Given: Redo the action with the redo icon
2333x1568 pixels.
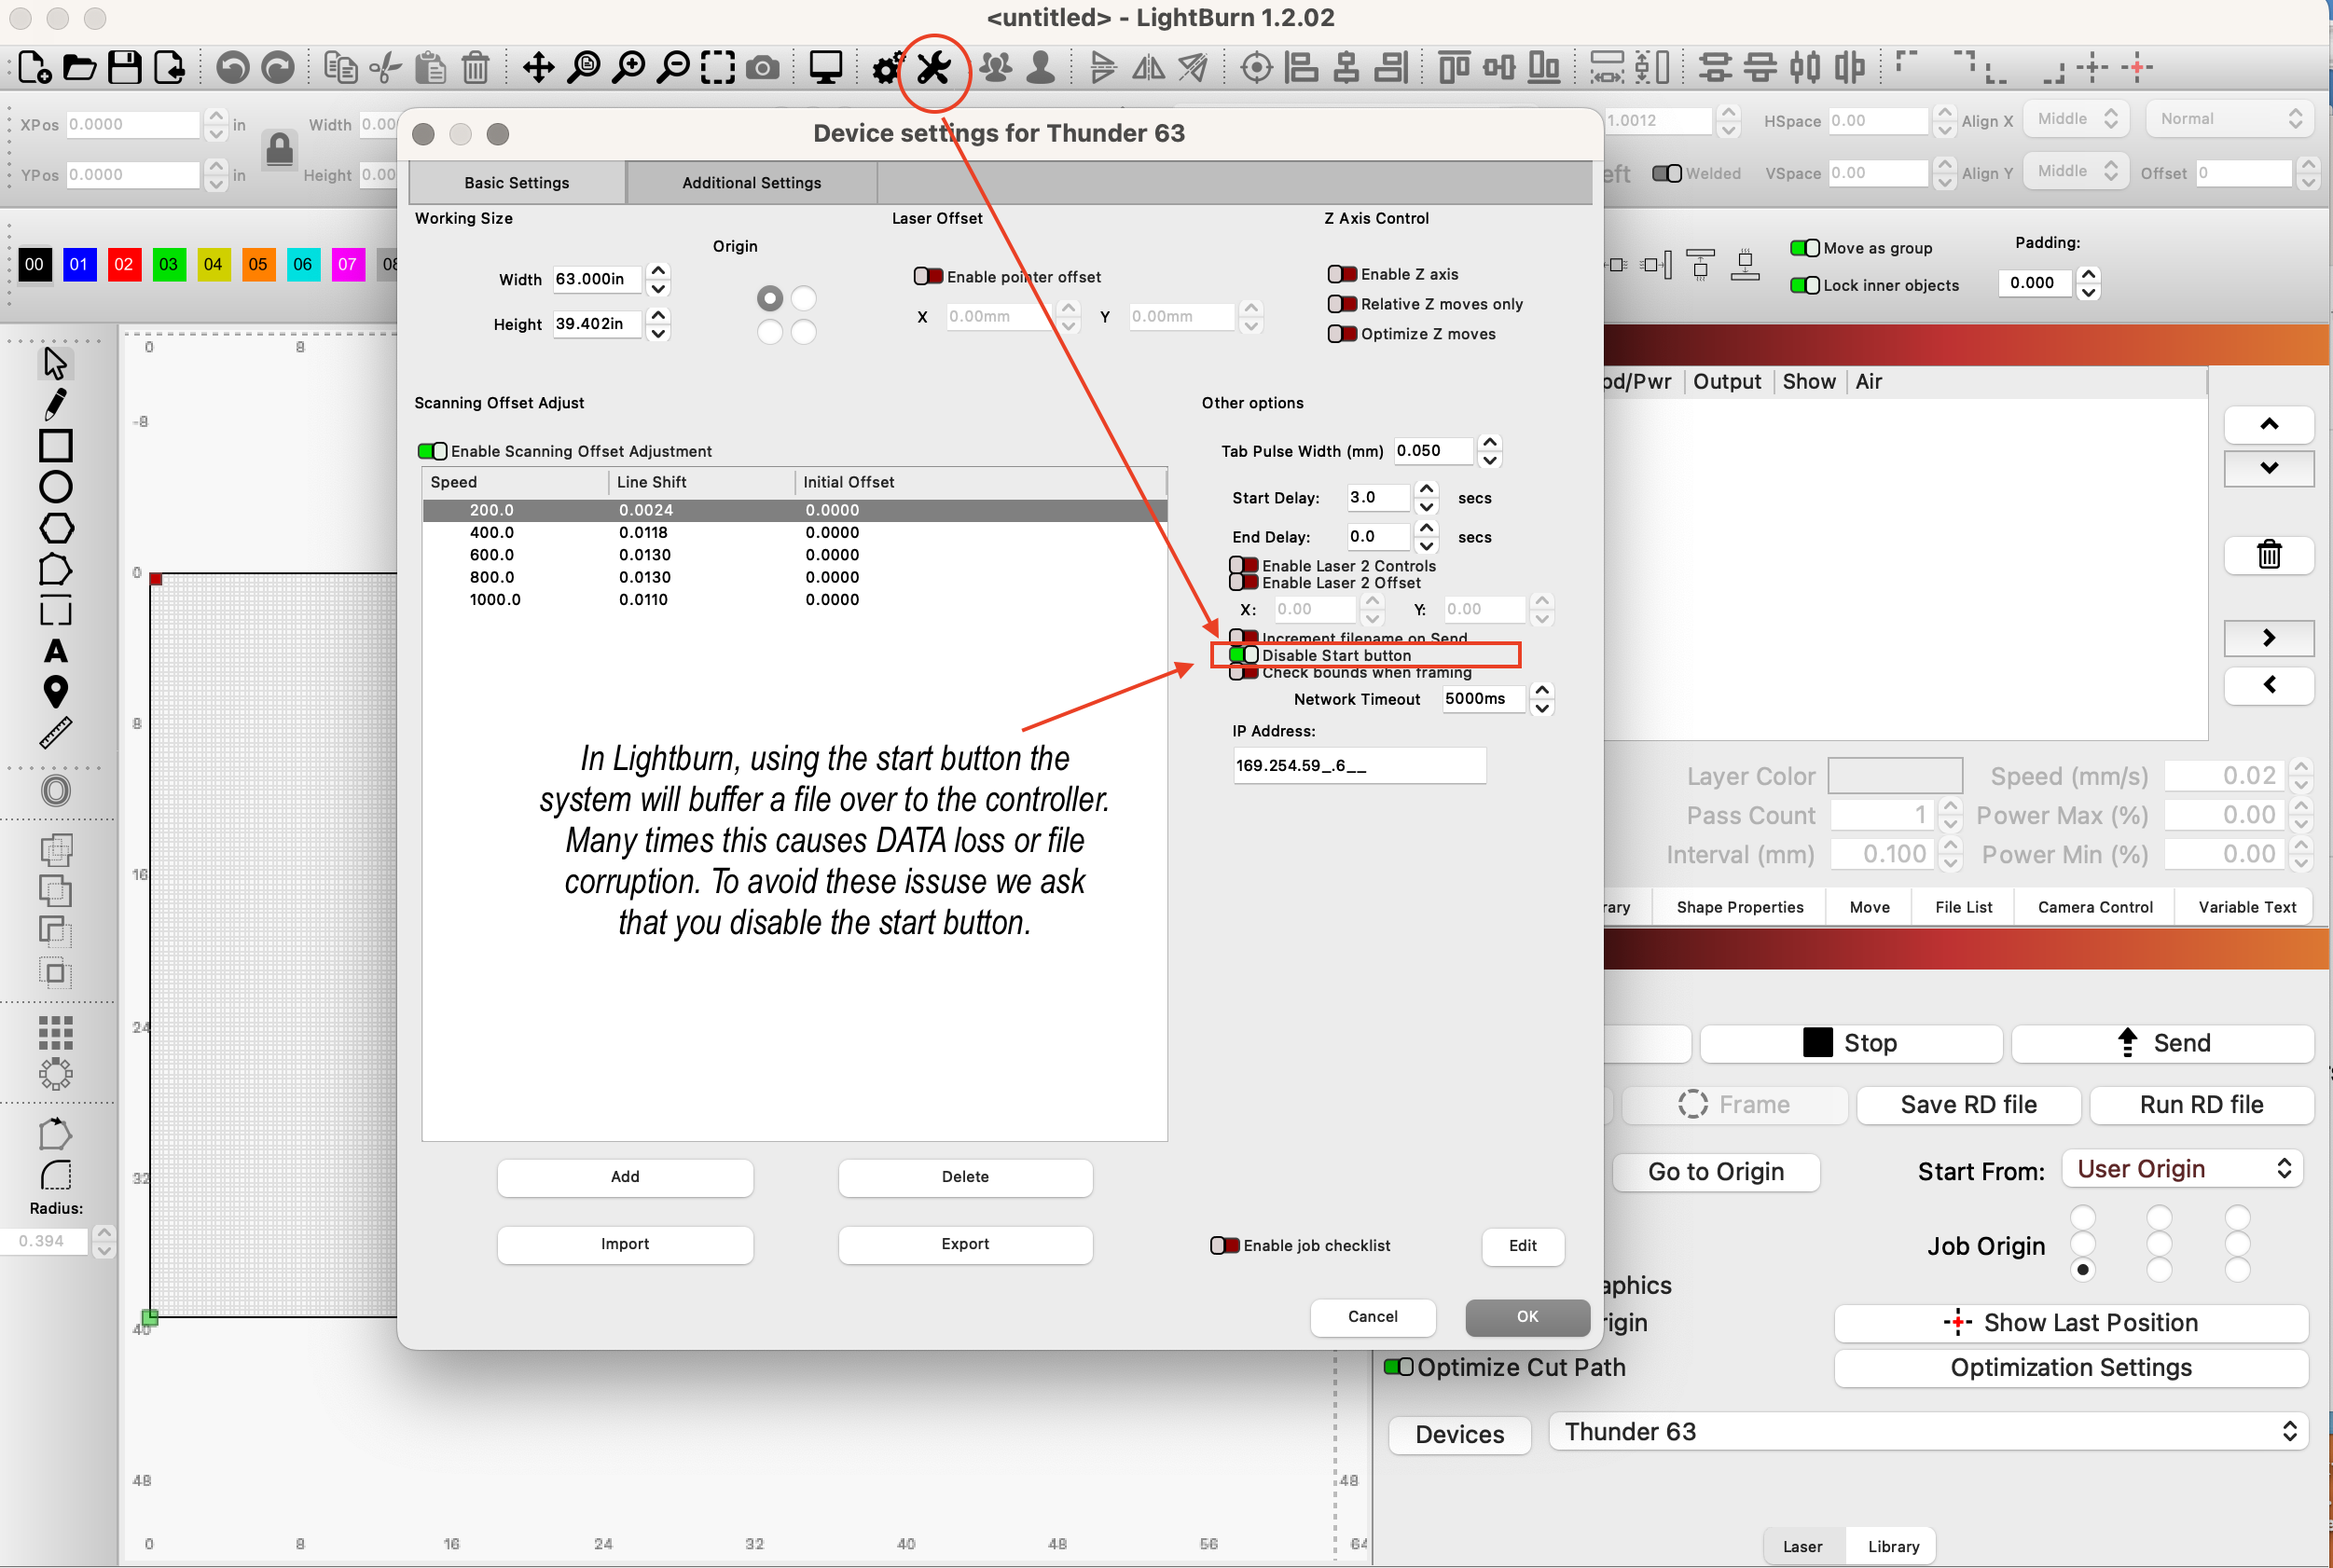Looking at the screenshot, I should tap(277, 68).
